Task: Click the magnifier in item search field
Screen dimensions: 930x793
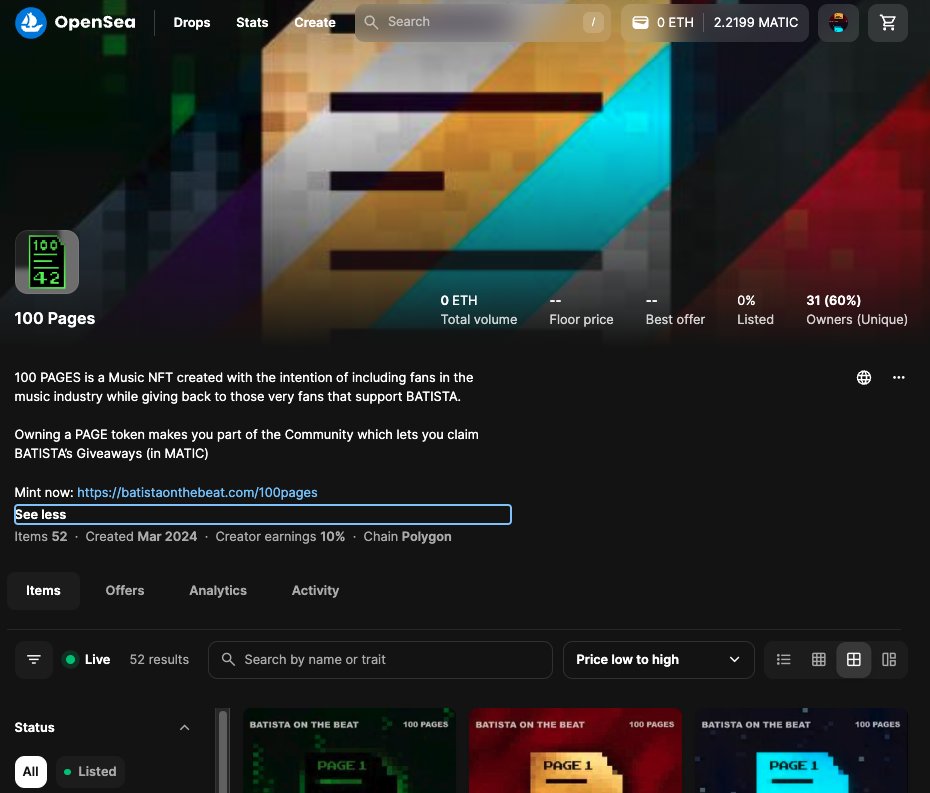Action: pos(228,659)
